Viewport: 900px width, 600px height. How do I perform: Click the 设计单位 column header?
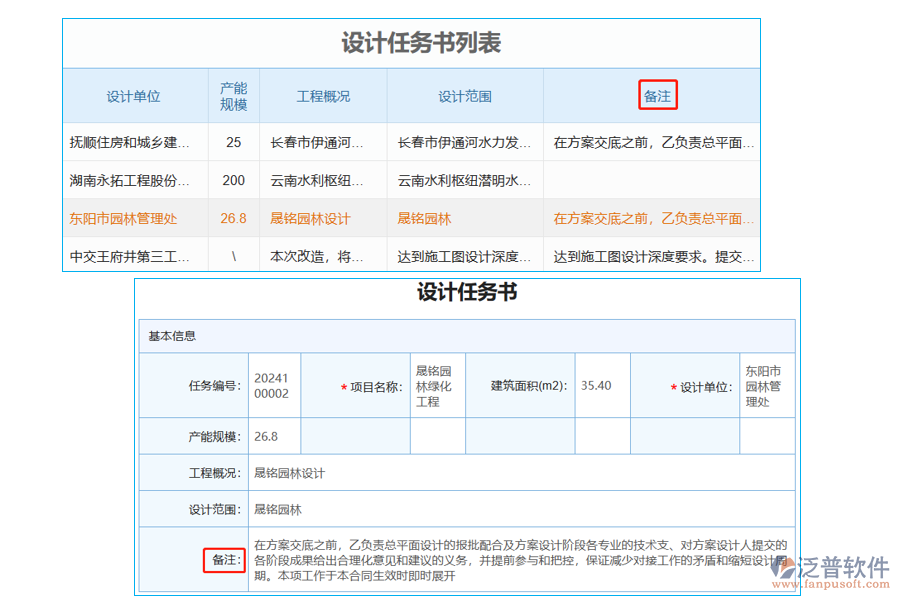pos(136,96)
